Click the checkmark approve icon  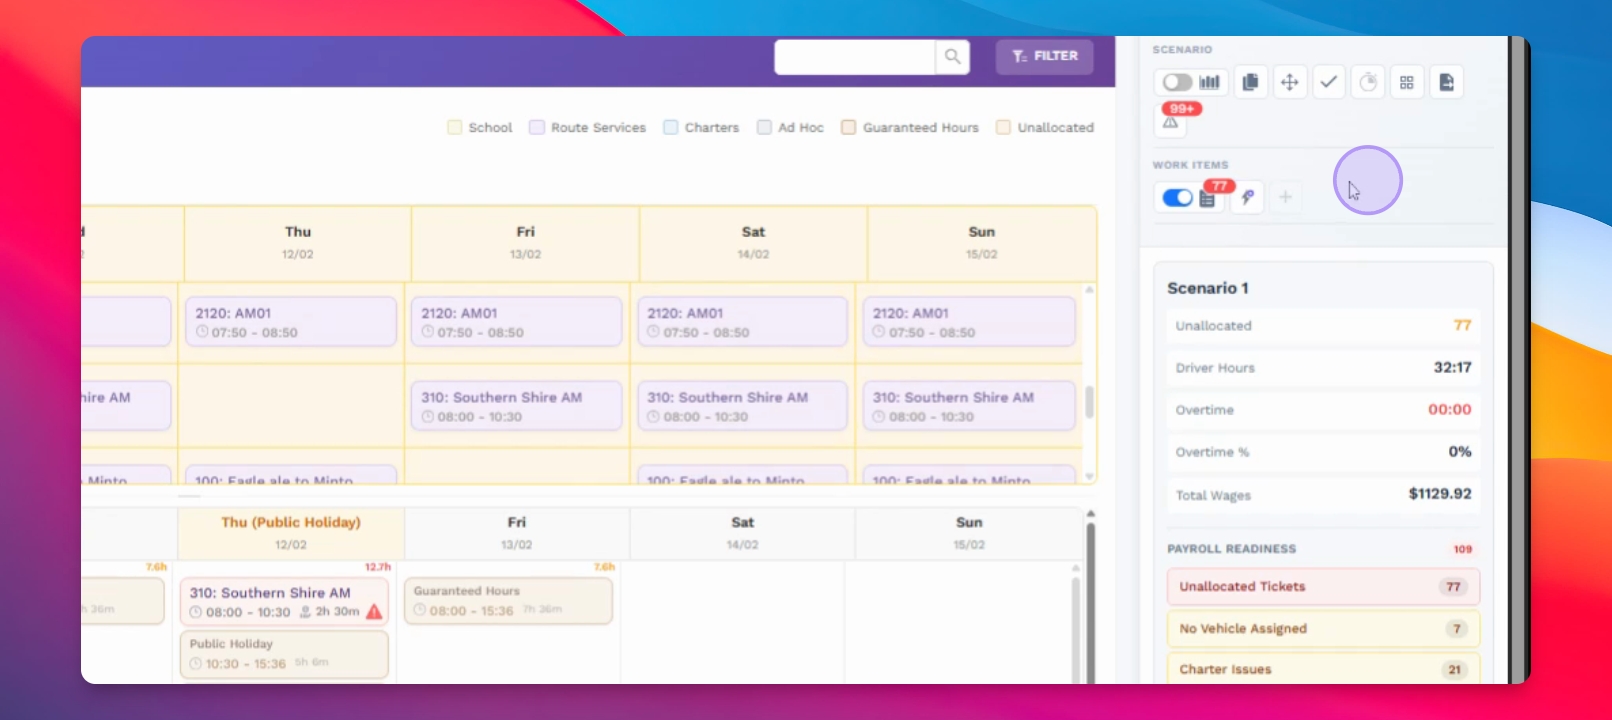[1328, 82]
